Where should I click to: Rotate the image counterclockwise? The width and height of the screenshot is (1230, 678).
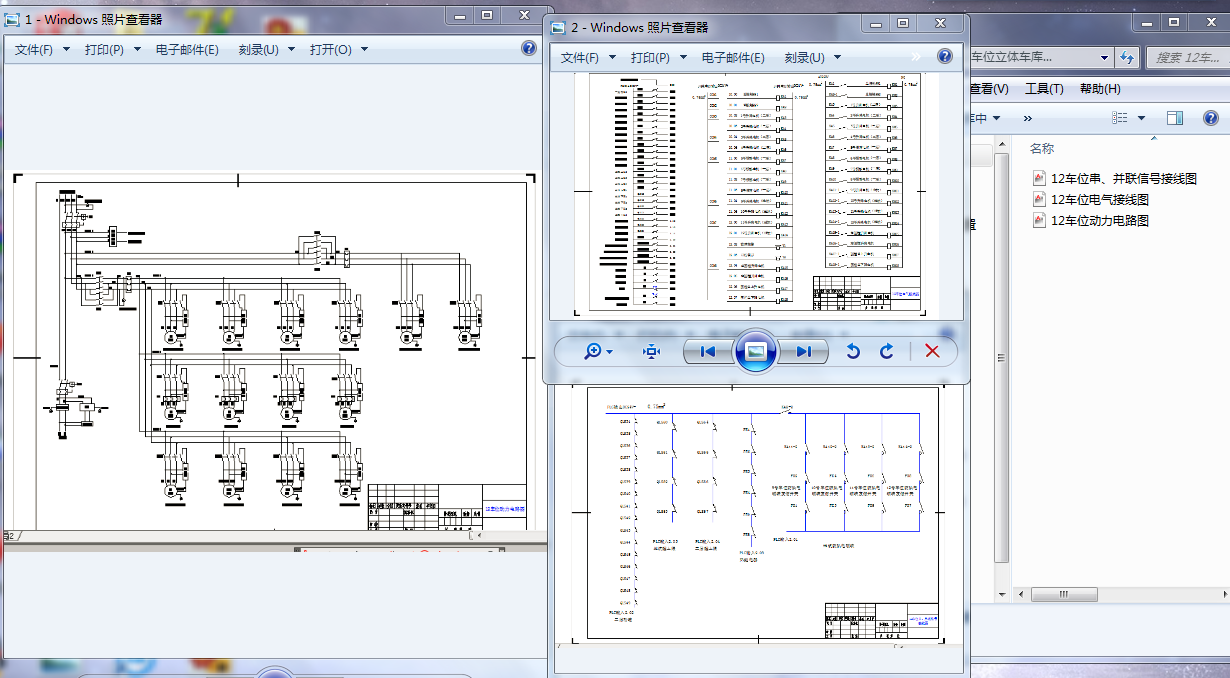click(x=853, y=351)
